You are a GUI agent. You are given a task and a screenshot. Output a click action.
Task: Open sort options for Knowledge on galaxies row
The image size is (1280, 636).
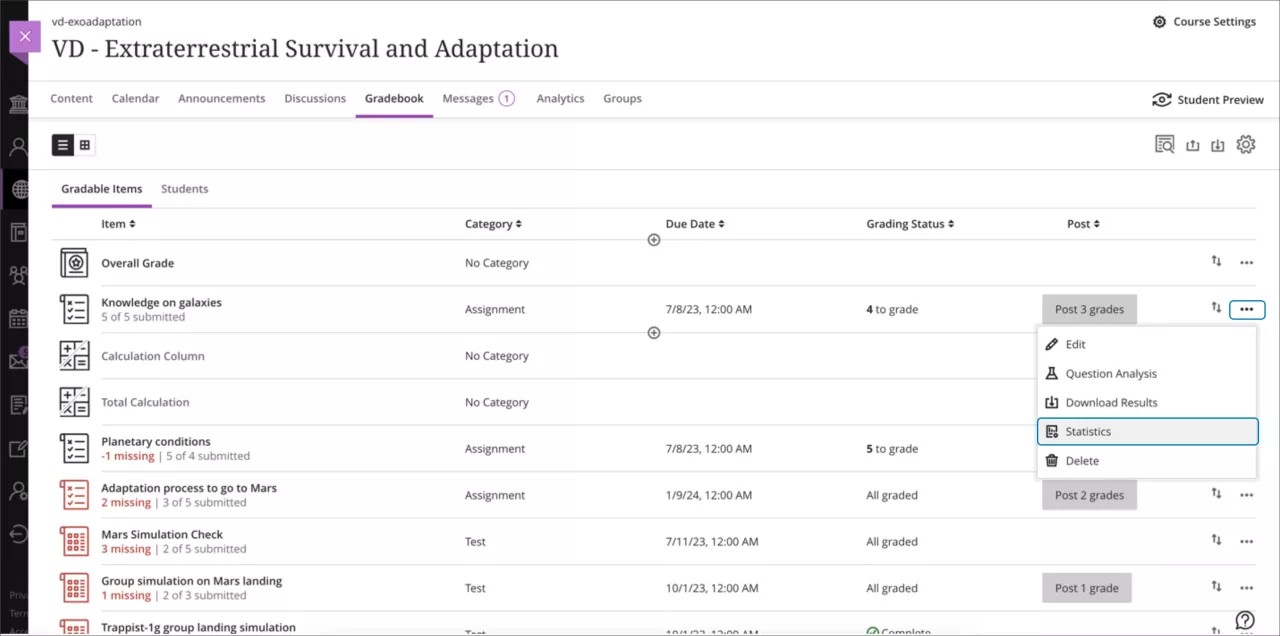(x=1216, y=308)
